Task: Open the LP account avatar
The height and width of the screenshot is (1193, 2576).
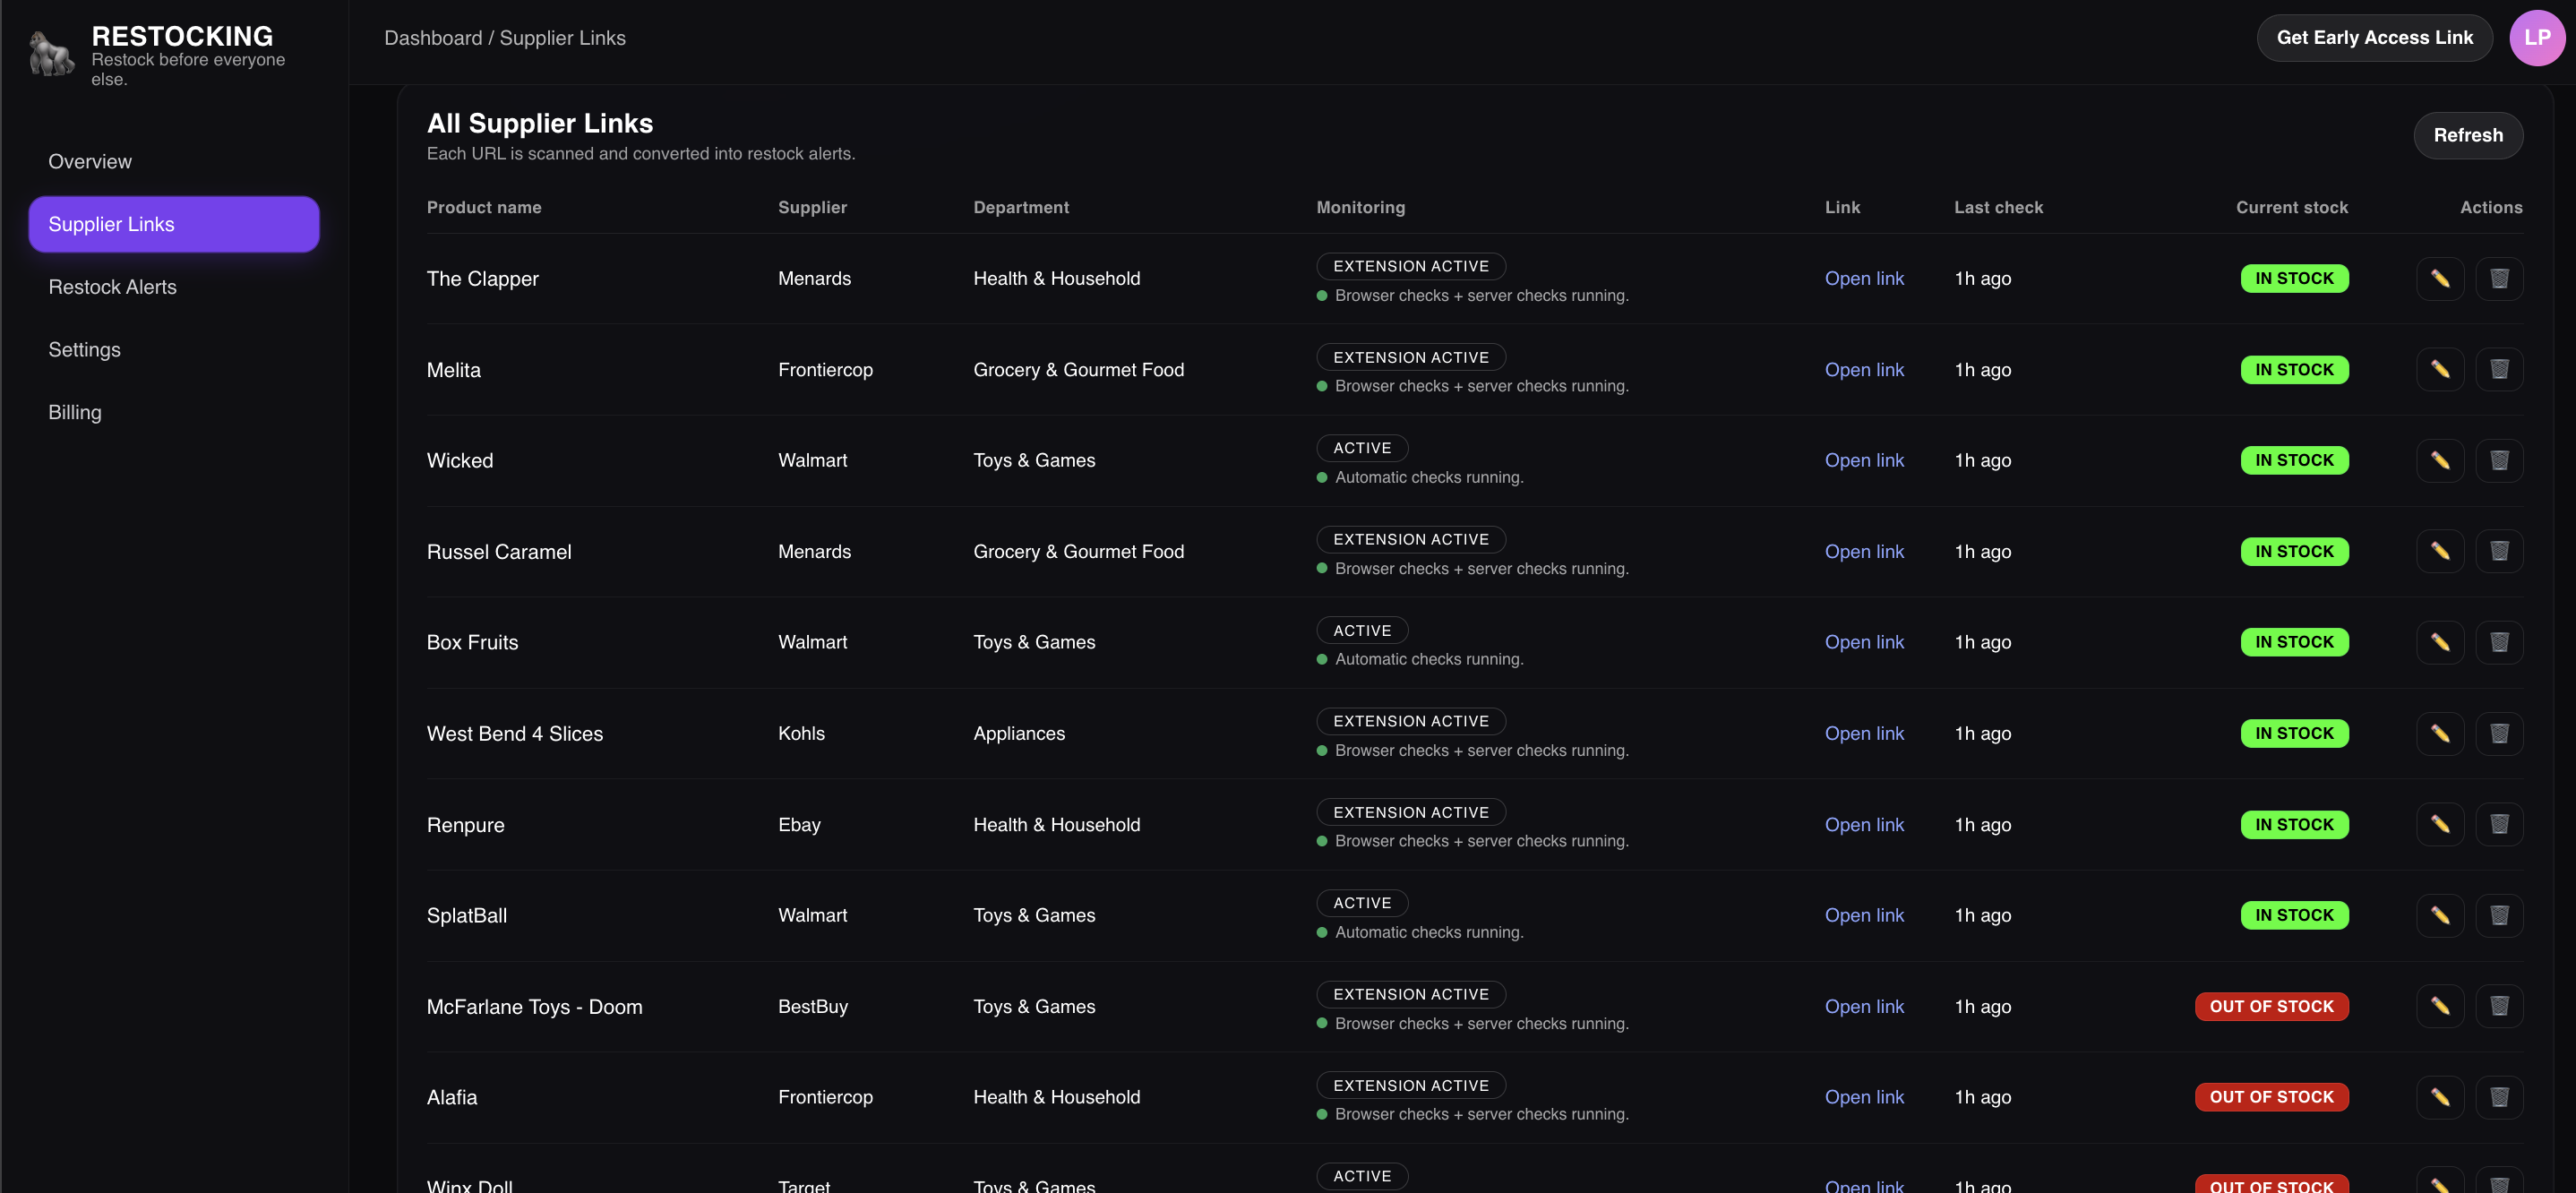Action: [x=2538, y=37]
